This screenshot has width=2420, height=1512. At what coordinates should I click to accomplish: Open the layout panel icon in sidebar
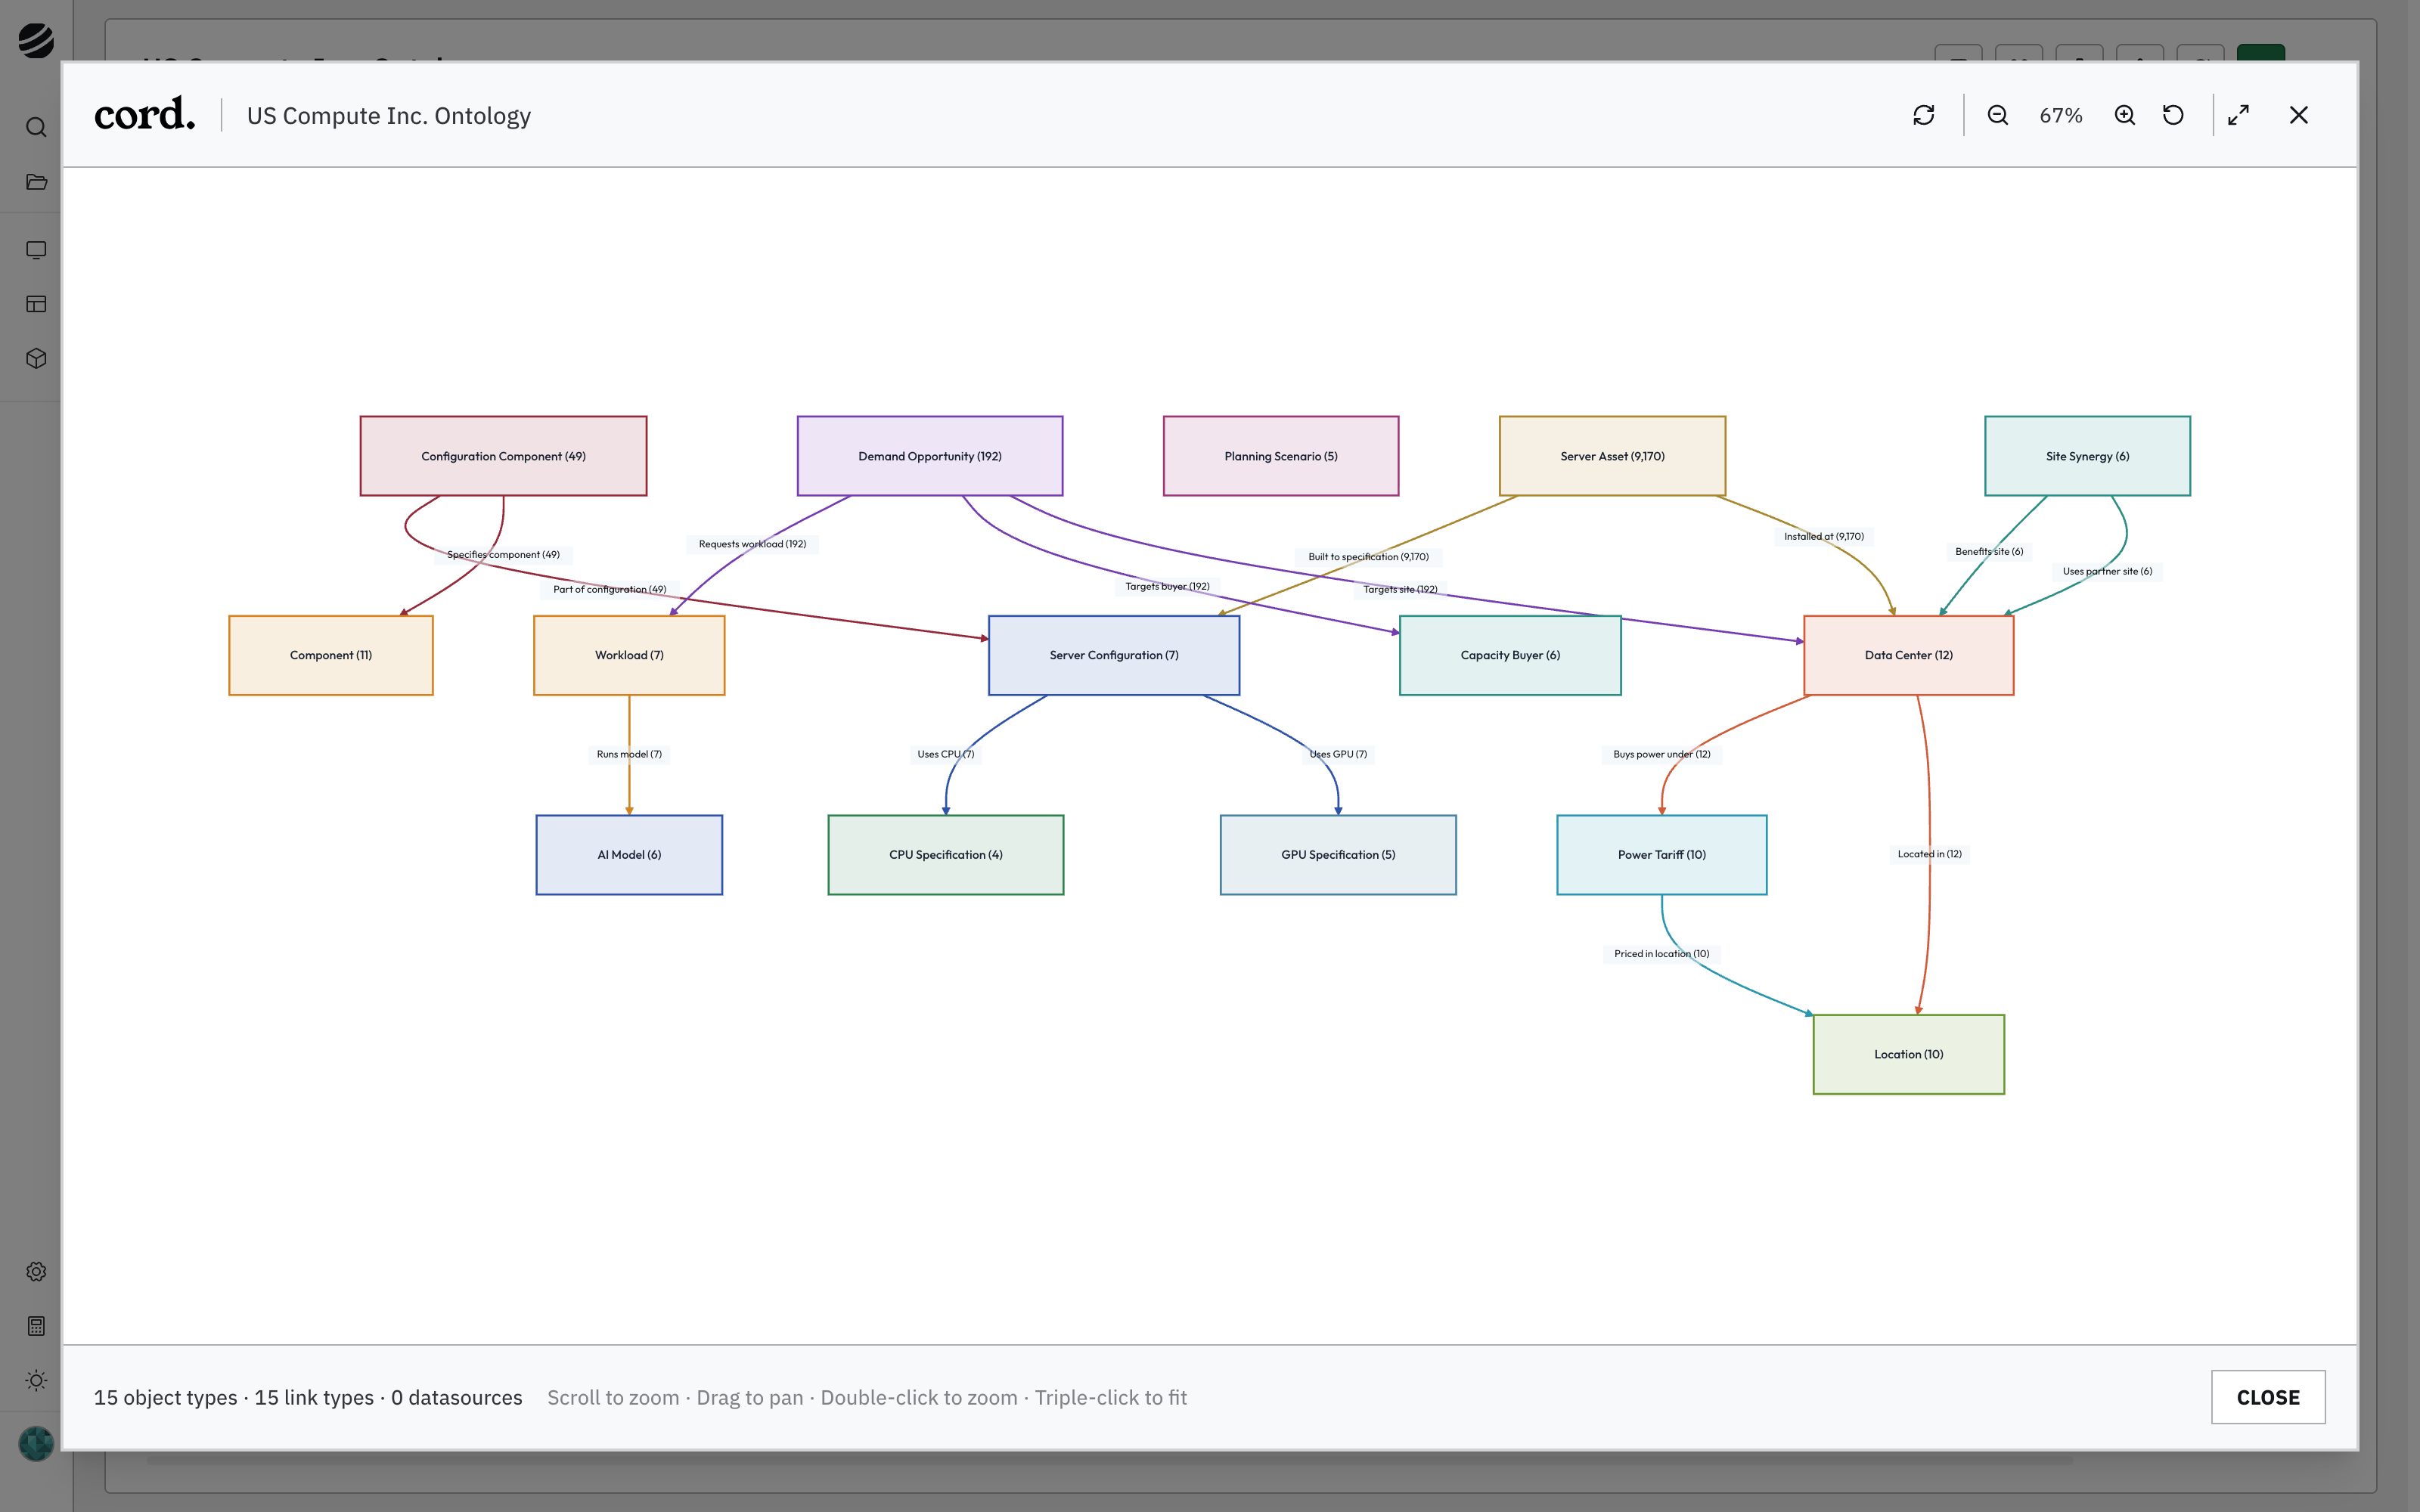point(36,304)
